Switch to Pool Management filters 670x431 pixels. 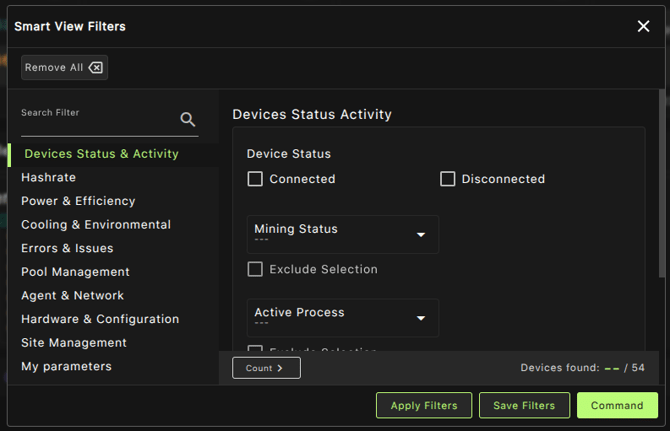pyautogui.click(x=75, y=272)
